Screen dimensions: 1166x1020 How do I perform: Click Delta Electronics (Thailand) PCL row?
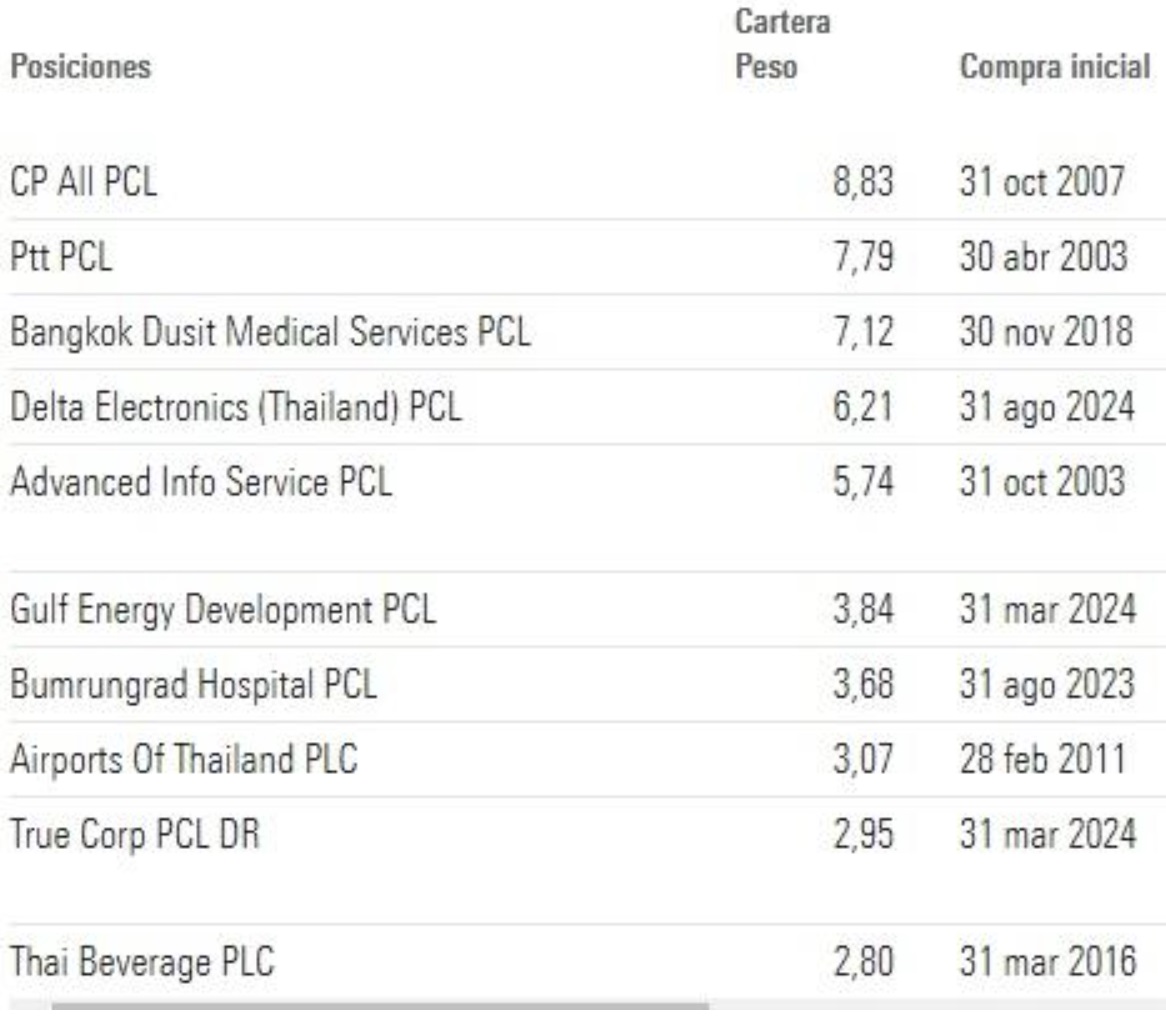tap(235, 408)
